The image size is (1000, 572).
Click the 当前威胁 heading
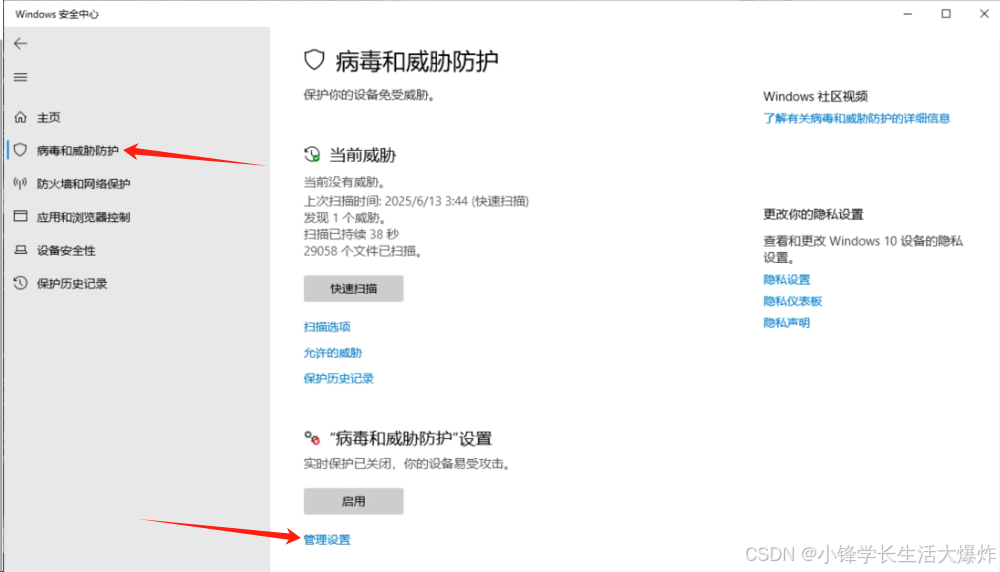(x=362, y=155)
